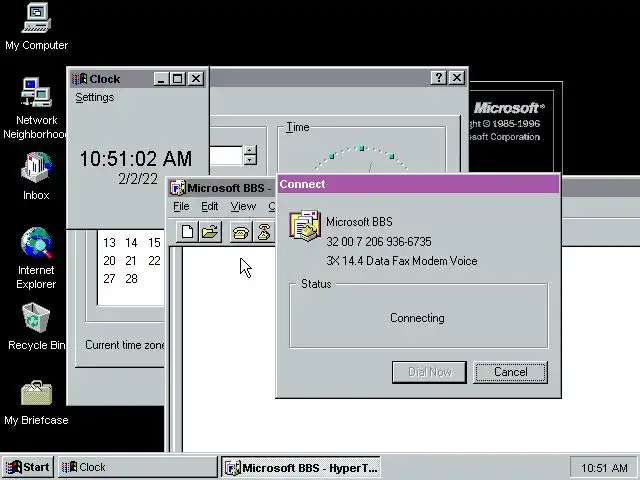Click the Microsoft BBS name in Connect dialog
This screenshot has width=640, height=480.
pos(359,222)
